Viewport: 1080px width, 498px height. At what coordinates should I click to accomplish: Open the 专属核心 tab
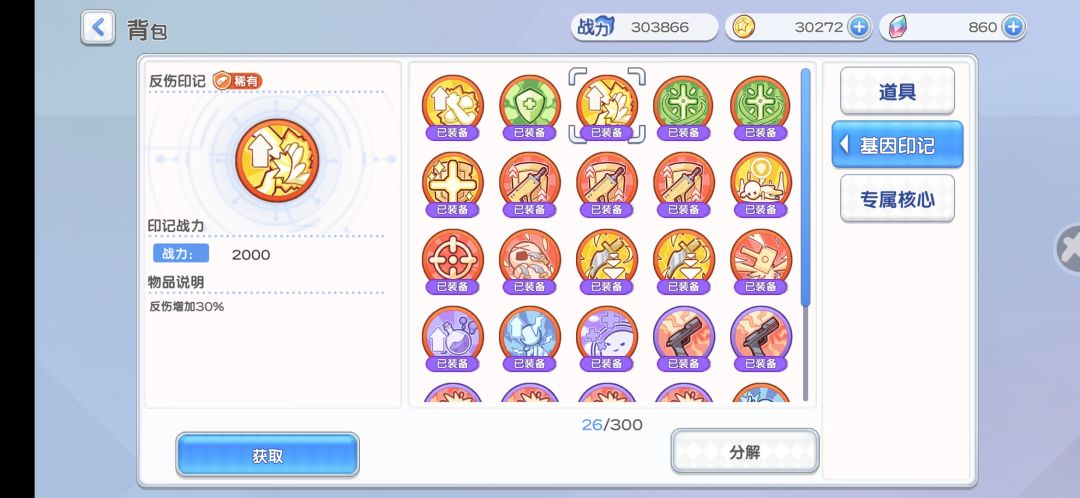tap(897, 198)
